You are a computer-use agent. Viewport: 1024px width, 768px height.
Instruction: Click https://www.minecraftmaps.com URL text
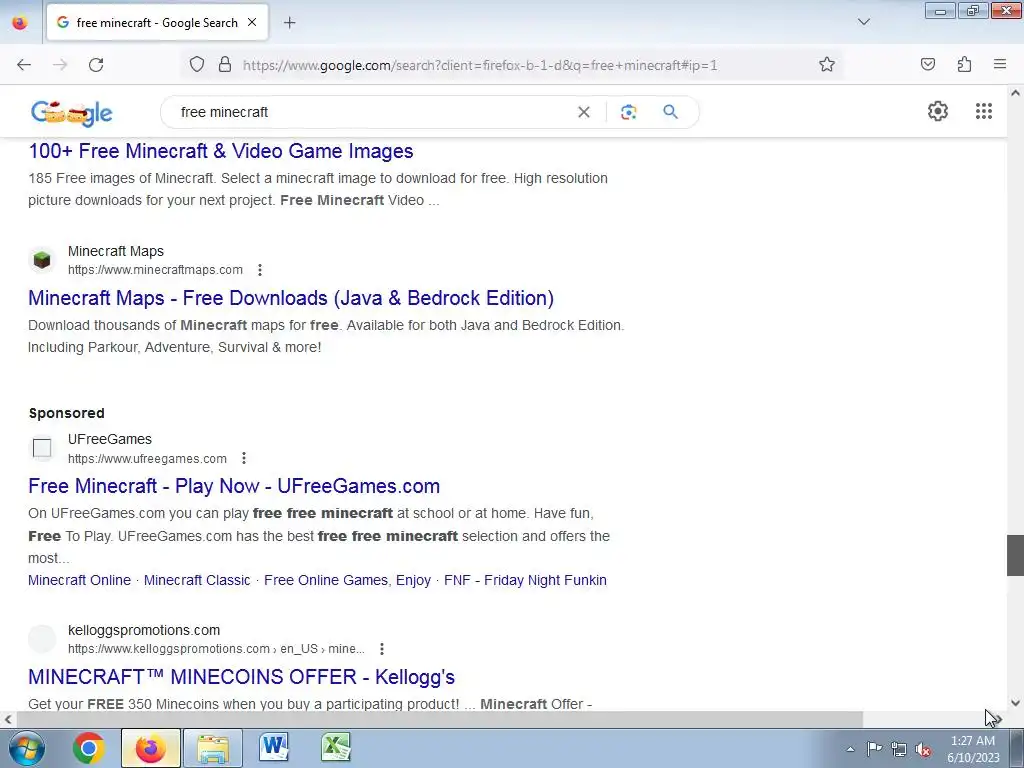(155, 270)
